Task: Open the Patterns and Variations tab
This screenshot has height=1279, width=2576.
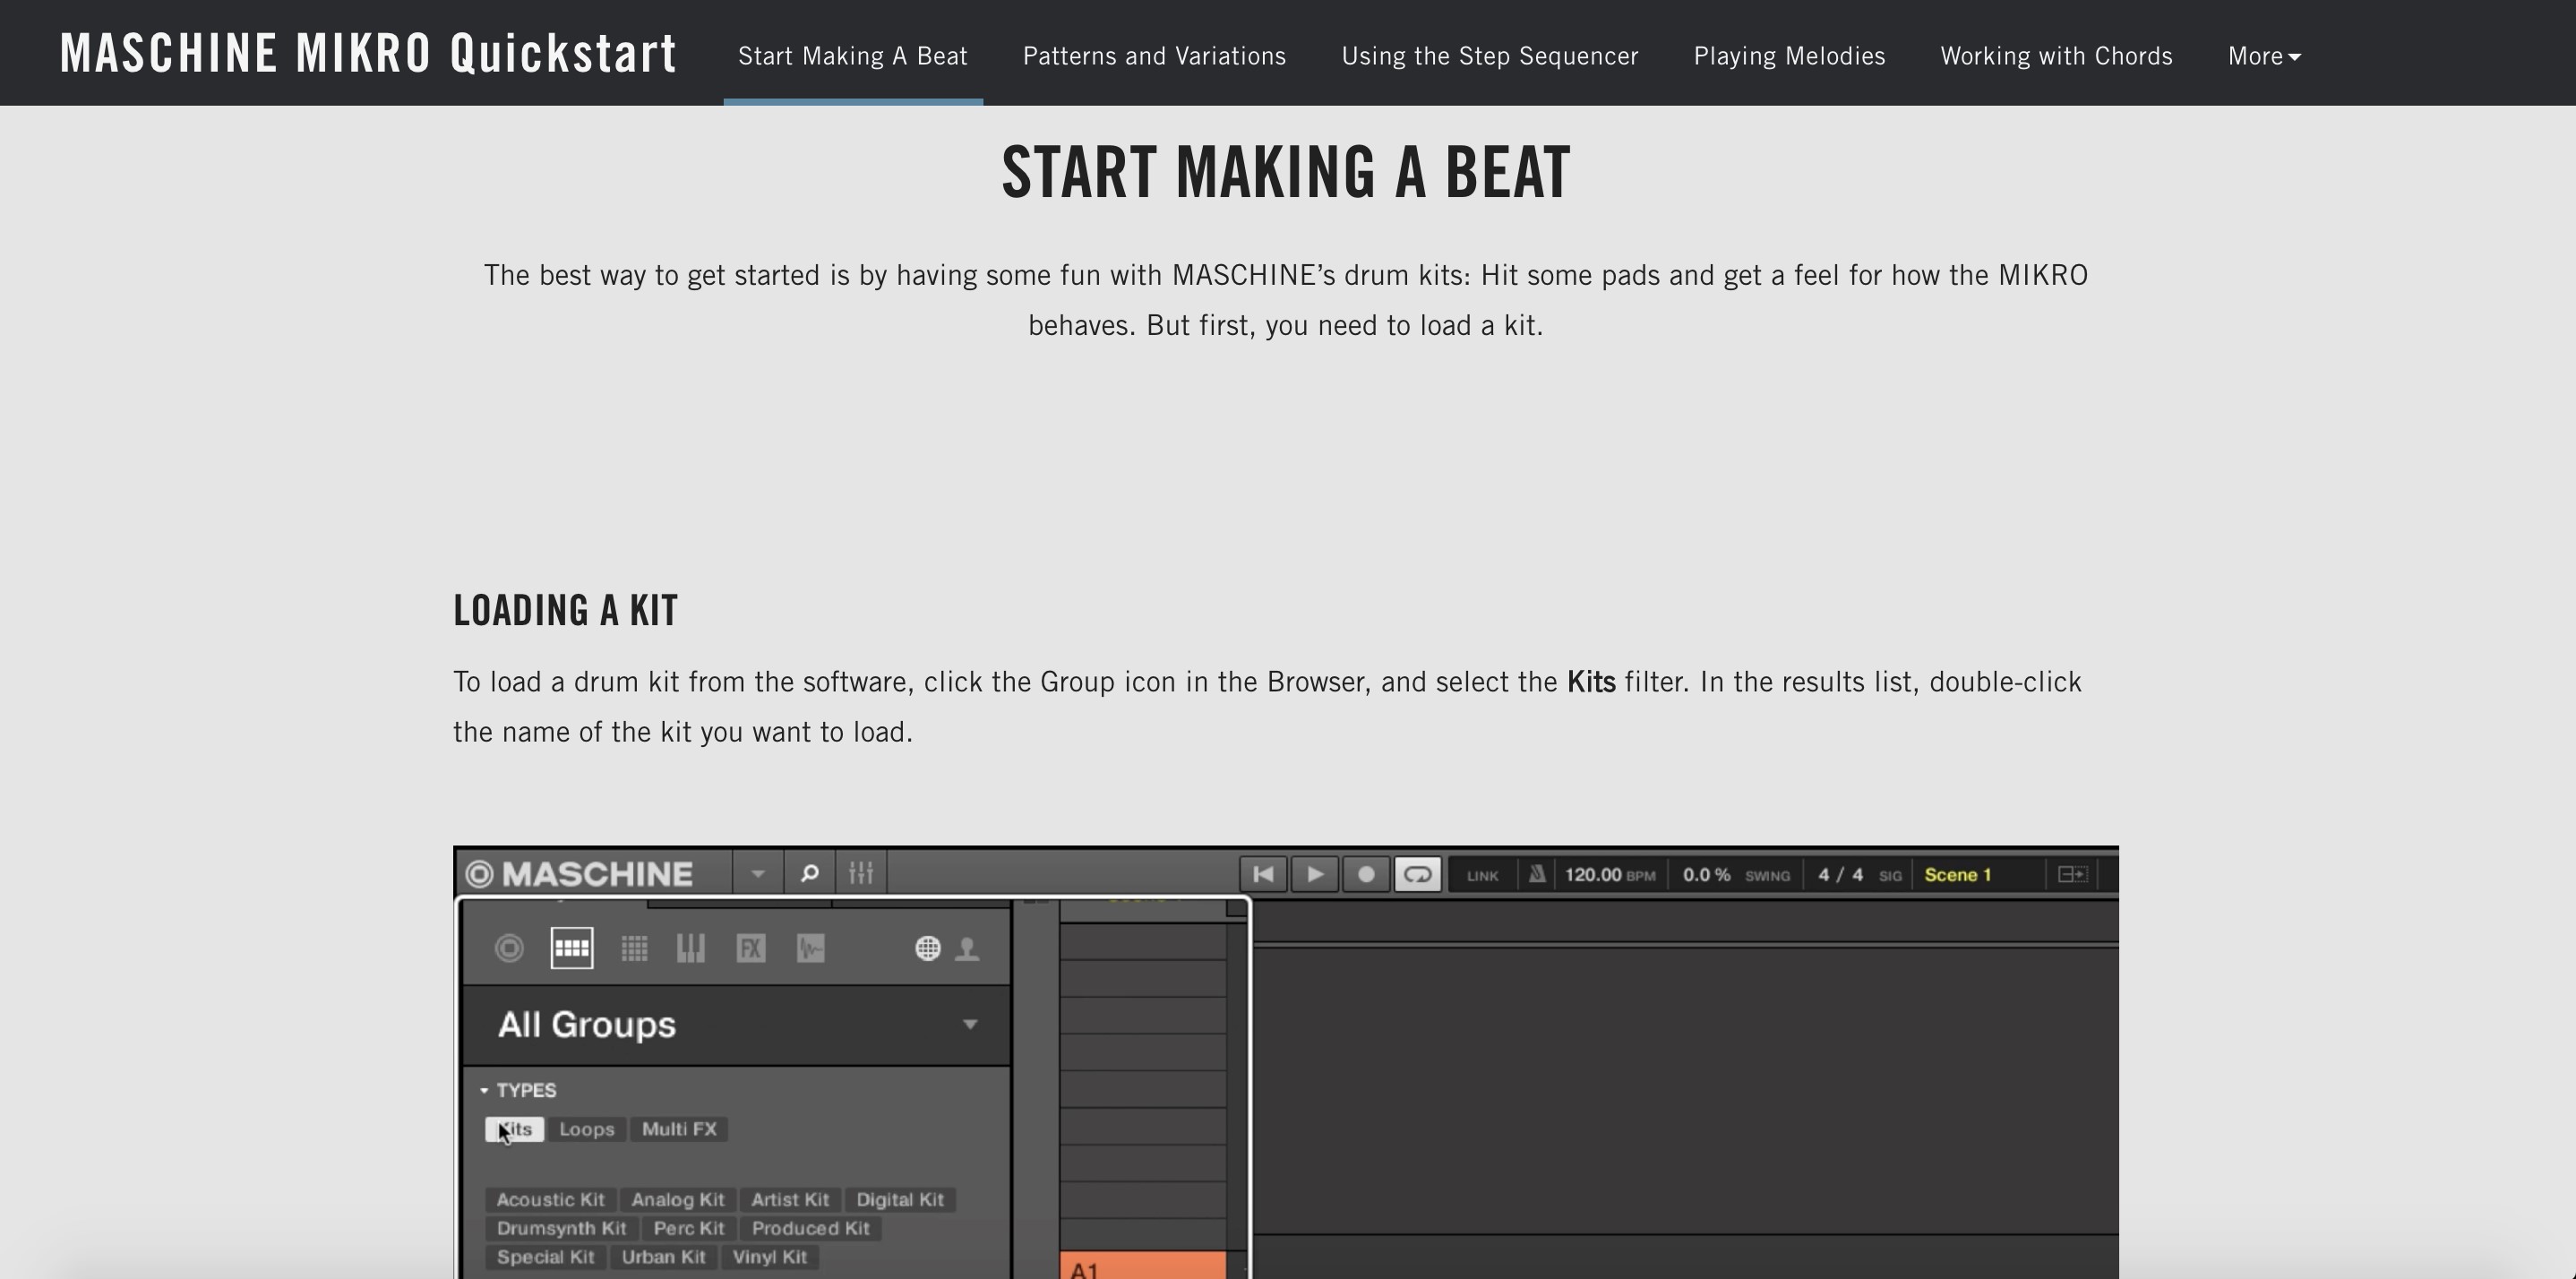Action: 1155,56
